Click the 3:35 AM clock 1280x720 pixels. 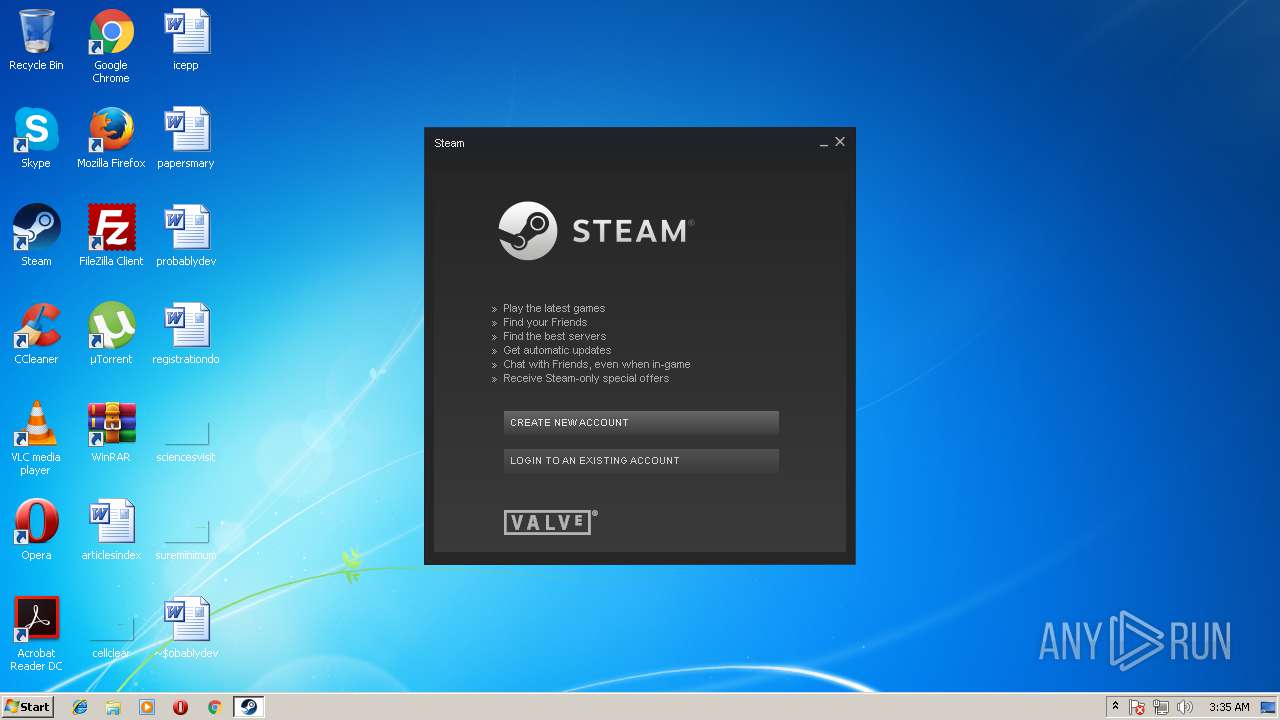[x=1229, y=707]
